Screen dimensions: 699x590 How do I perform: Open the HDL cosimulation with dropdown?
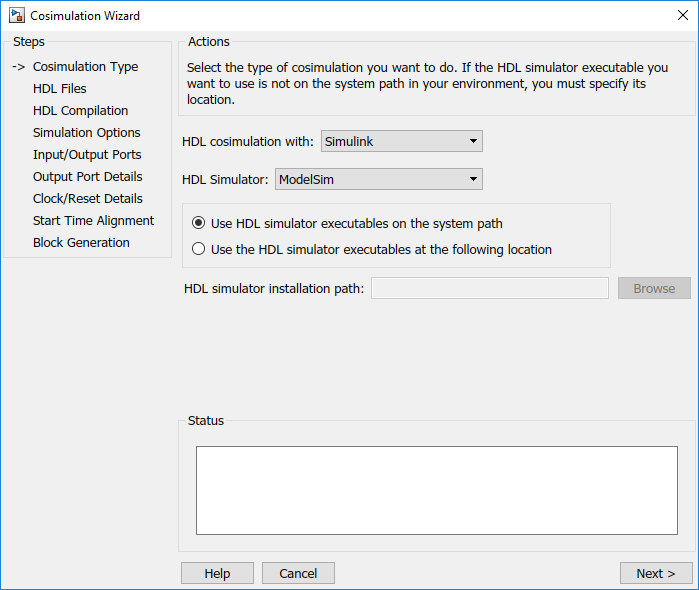point(401,141)
